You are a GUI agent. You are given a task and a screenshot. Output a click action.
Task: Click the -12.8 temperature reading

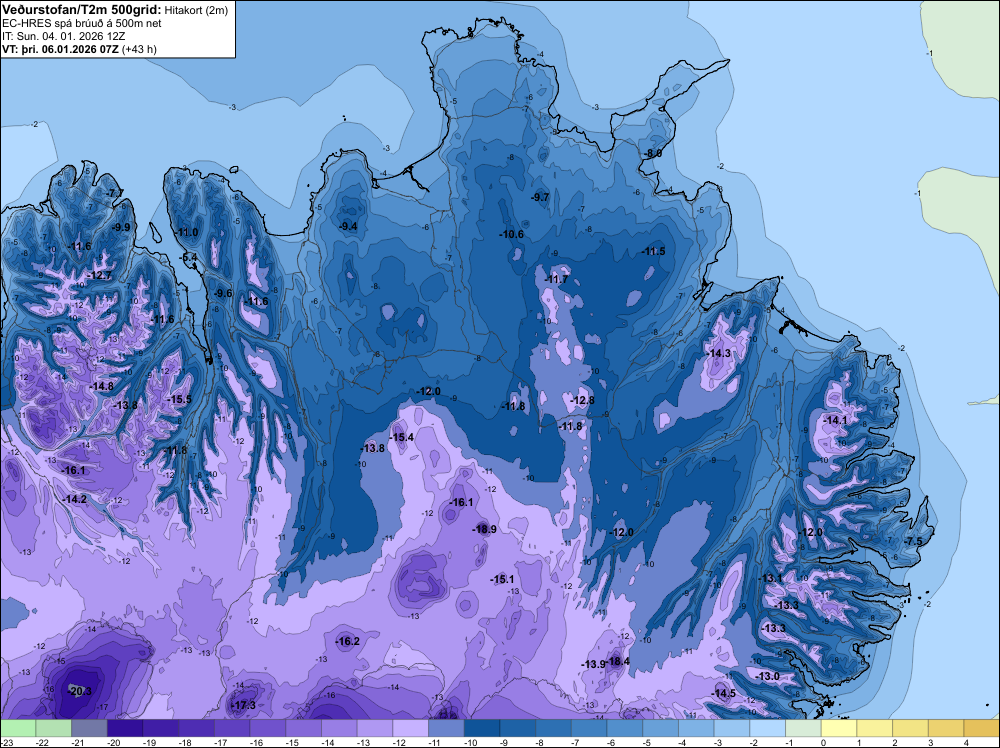(x=582, y=400)
